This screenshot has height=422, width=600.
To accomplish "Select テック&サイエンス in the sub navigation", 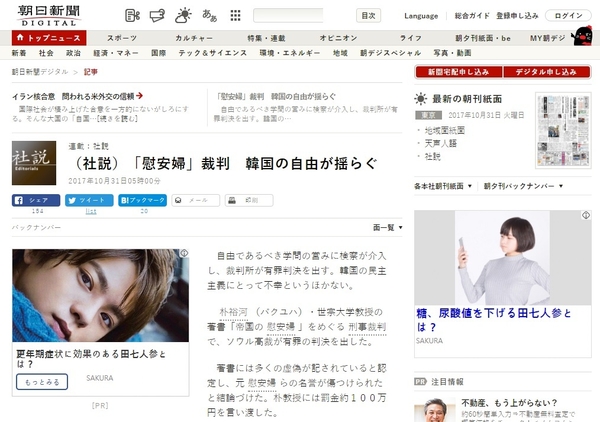I will 213,53.
